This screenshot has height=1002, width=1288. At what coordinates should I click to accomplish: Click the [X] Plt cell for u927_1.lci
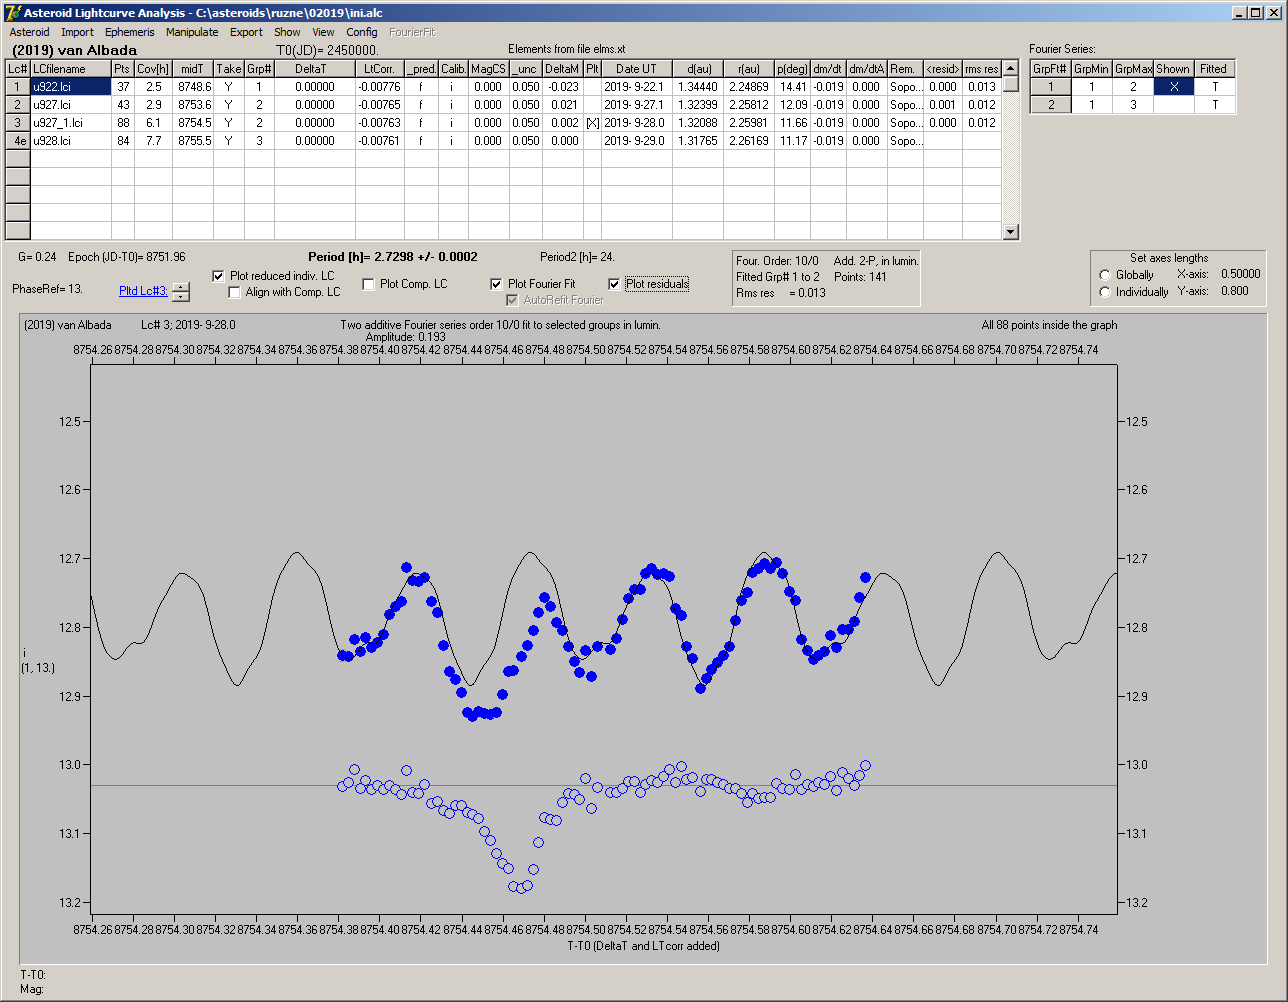coord(592,123)
